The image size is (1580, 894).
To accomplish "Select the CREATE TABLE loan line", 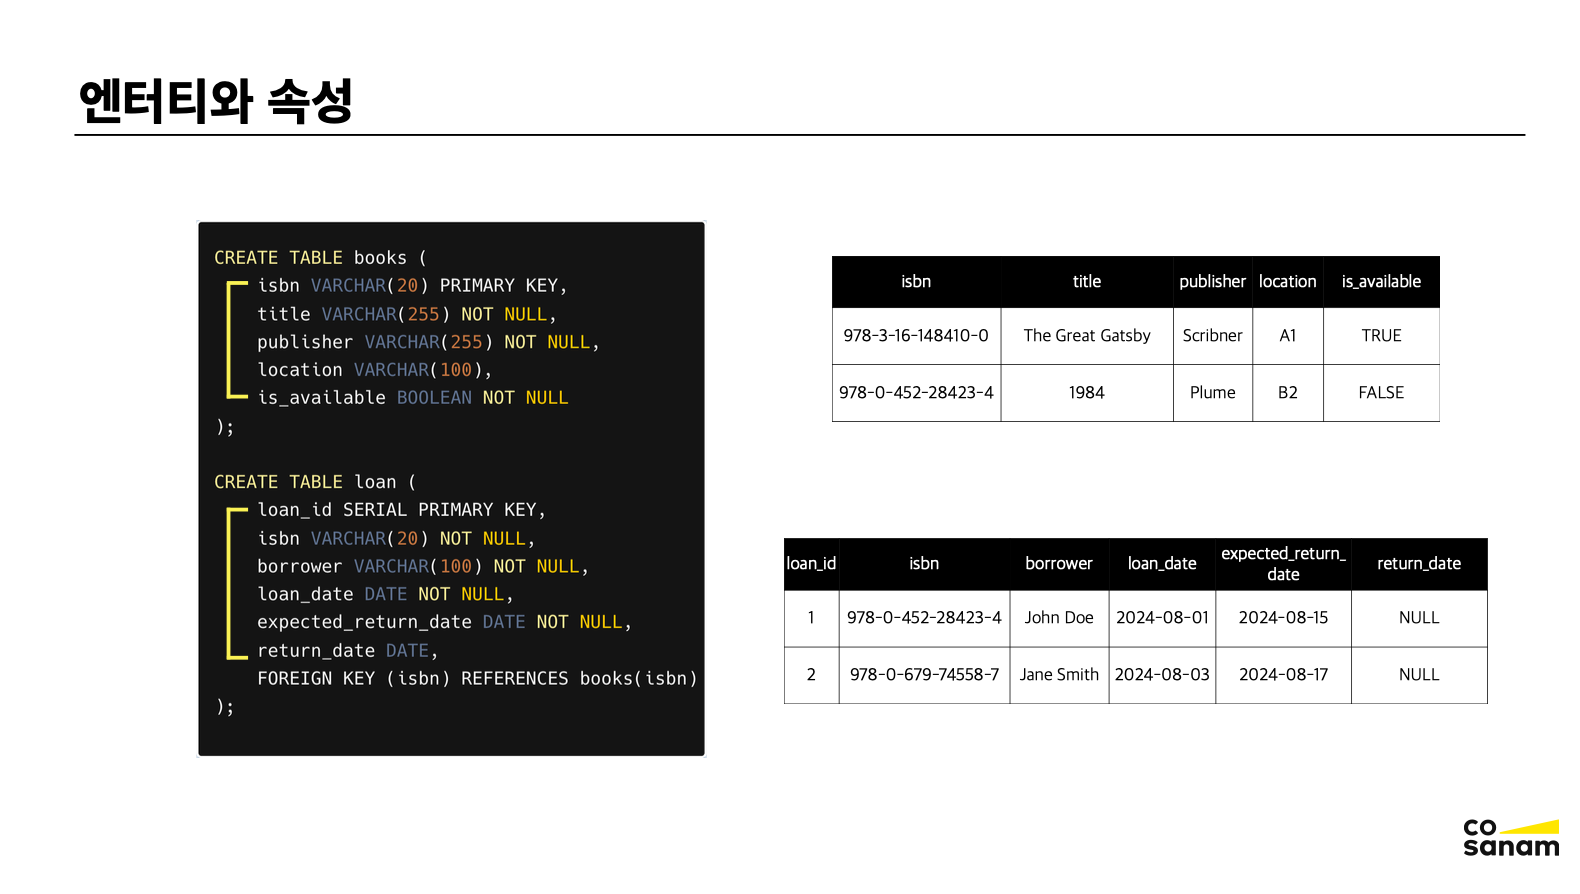I will tap(315, 482).
